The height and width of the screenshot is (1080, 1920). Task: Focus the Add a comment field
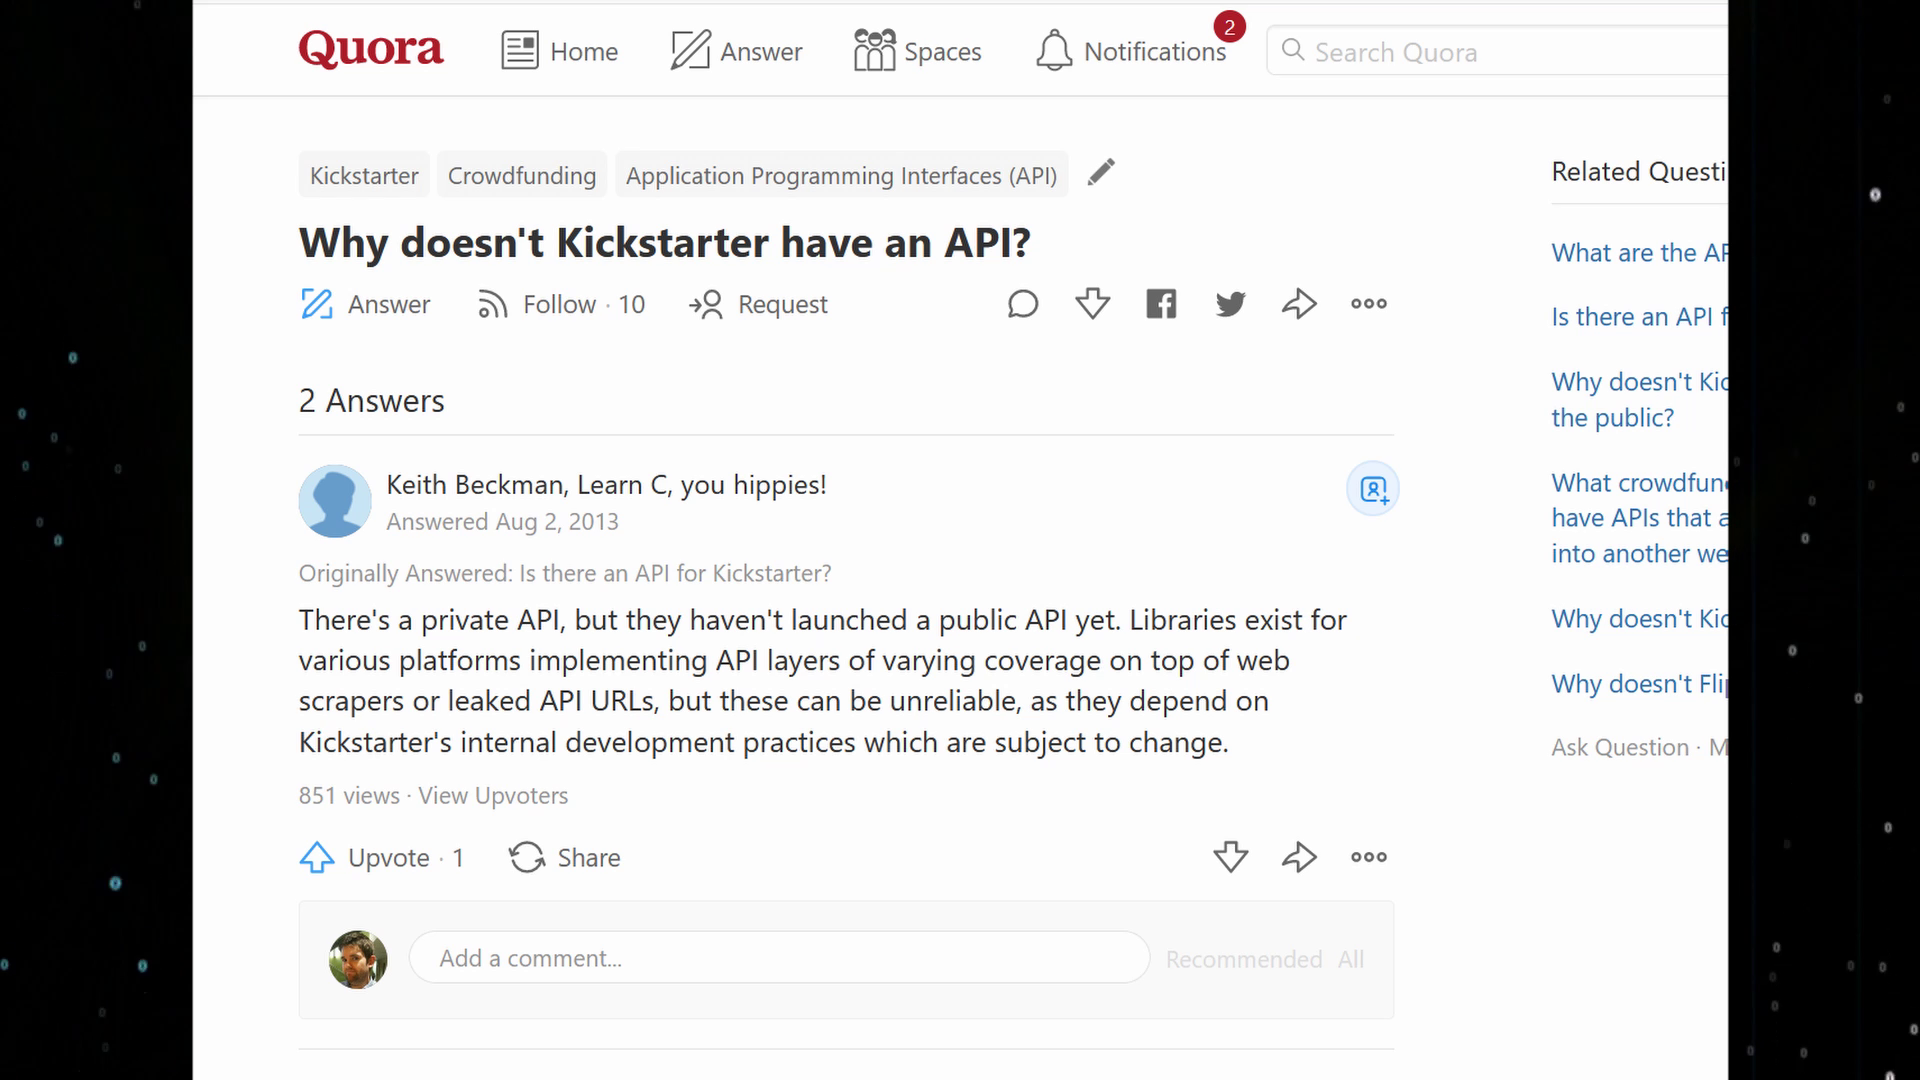tap(779, 958)
